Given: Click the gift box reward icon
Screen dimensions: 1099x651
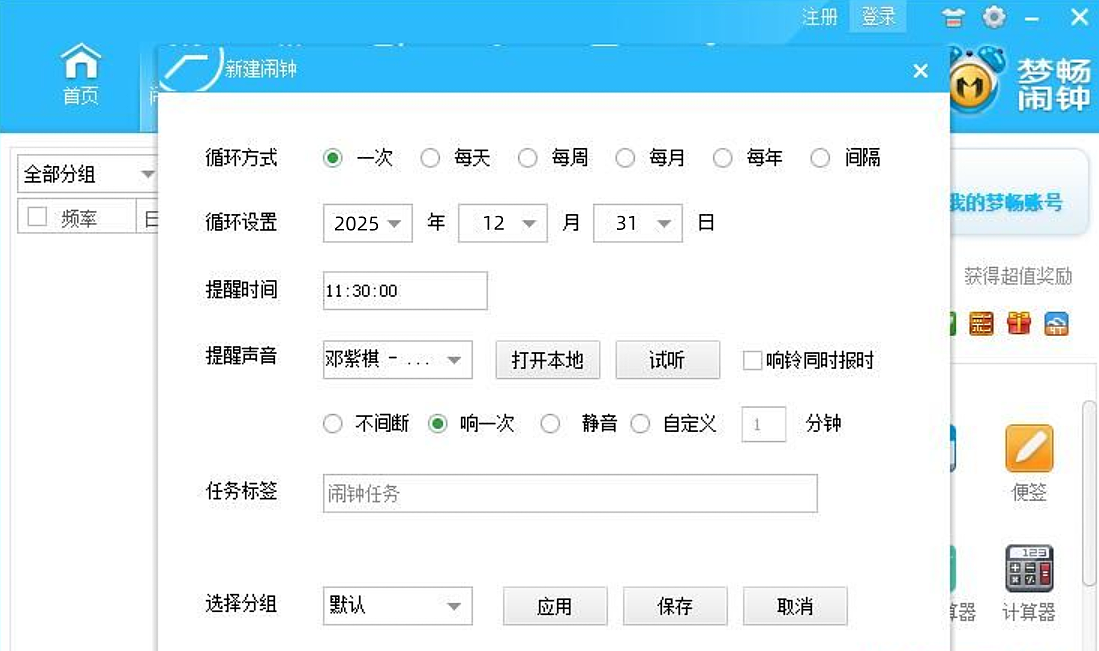Looking at the screenshot, I should tap(1019, 323).
